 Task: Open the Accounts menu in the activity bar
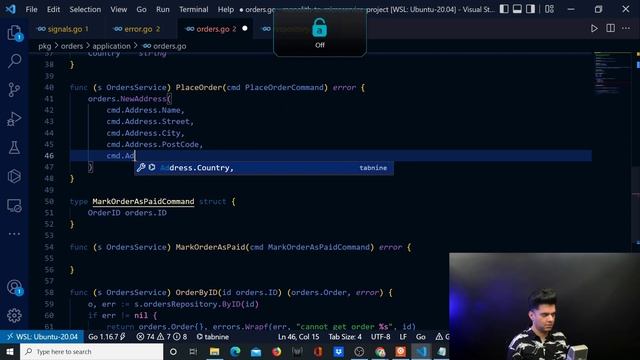[x=14, y=287]
